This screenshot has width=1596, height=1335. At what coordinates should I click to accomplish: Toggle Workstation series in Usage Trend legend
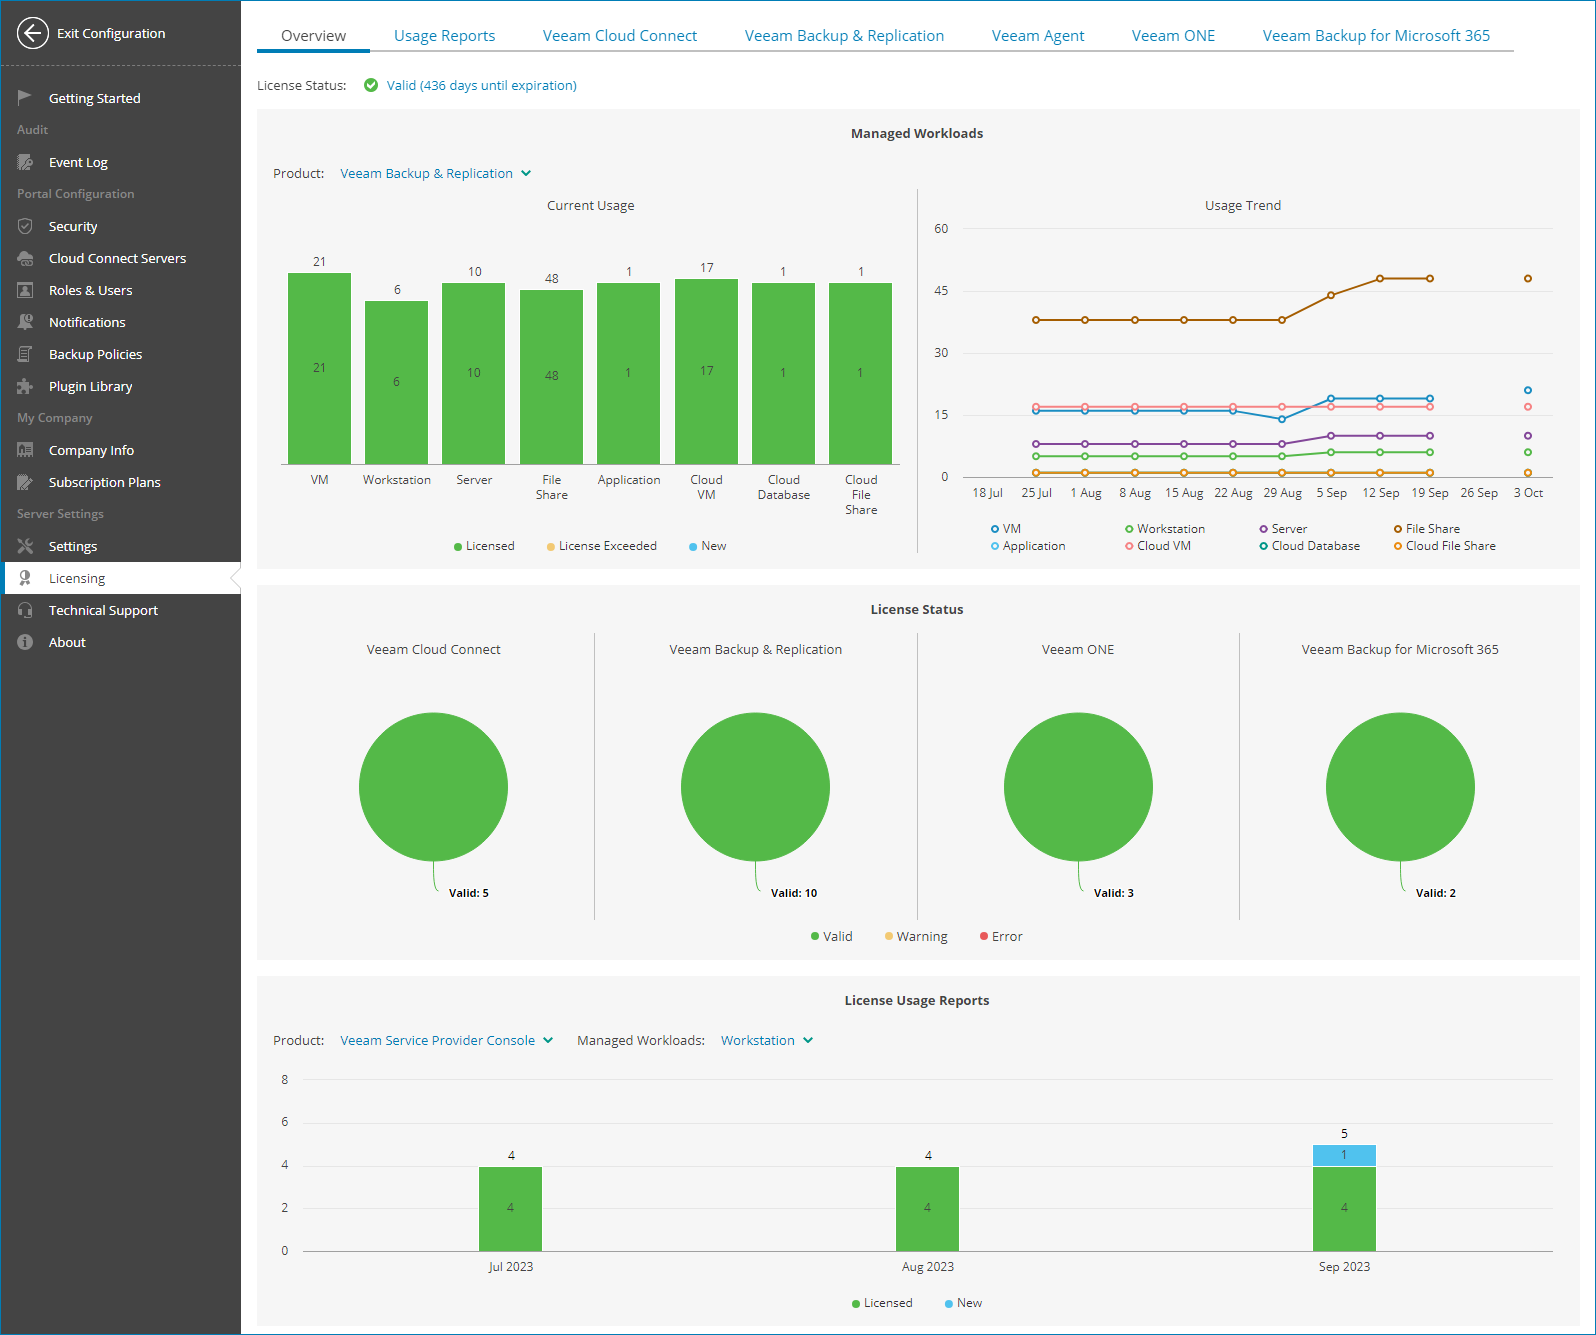click(x=1164, y=529)
